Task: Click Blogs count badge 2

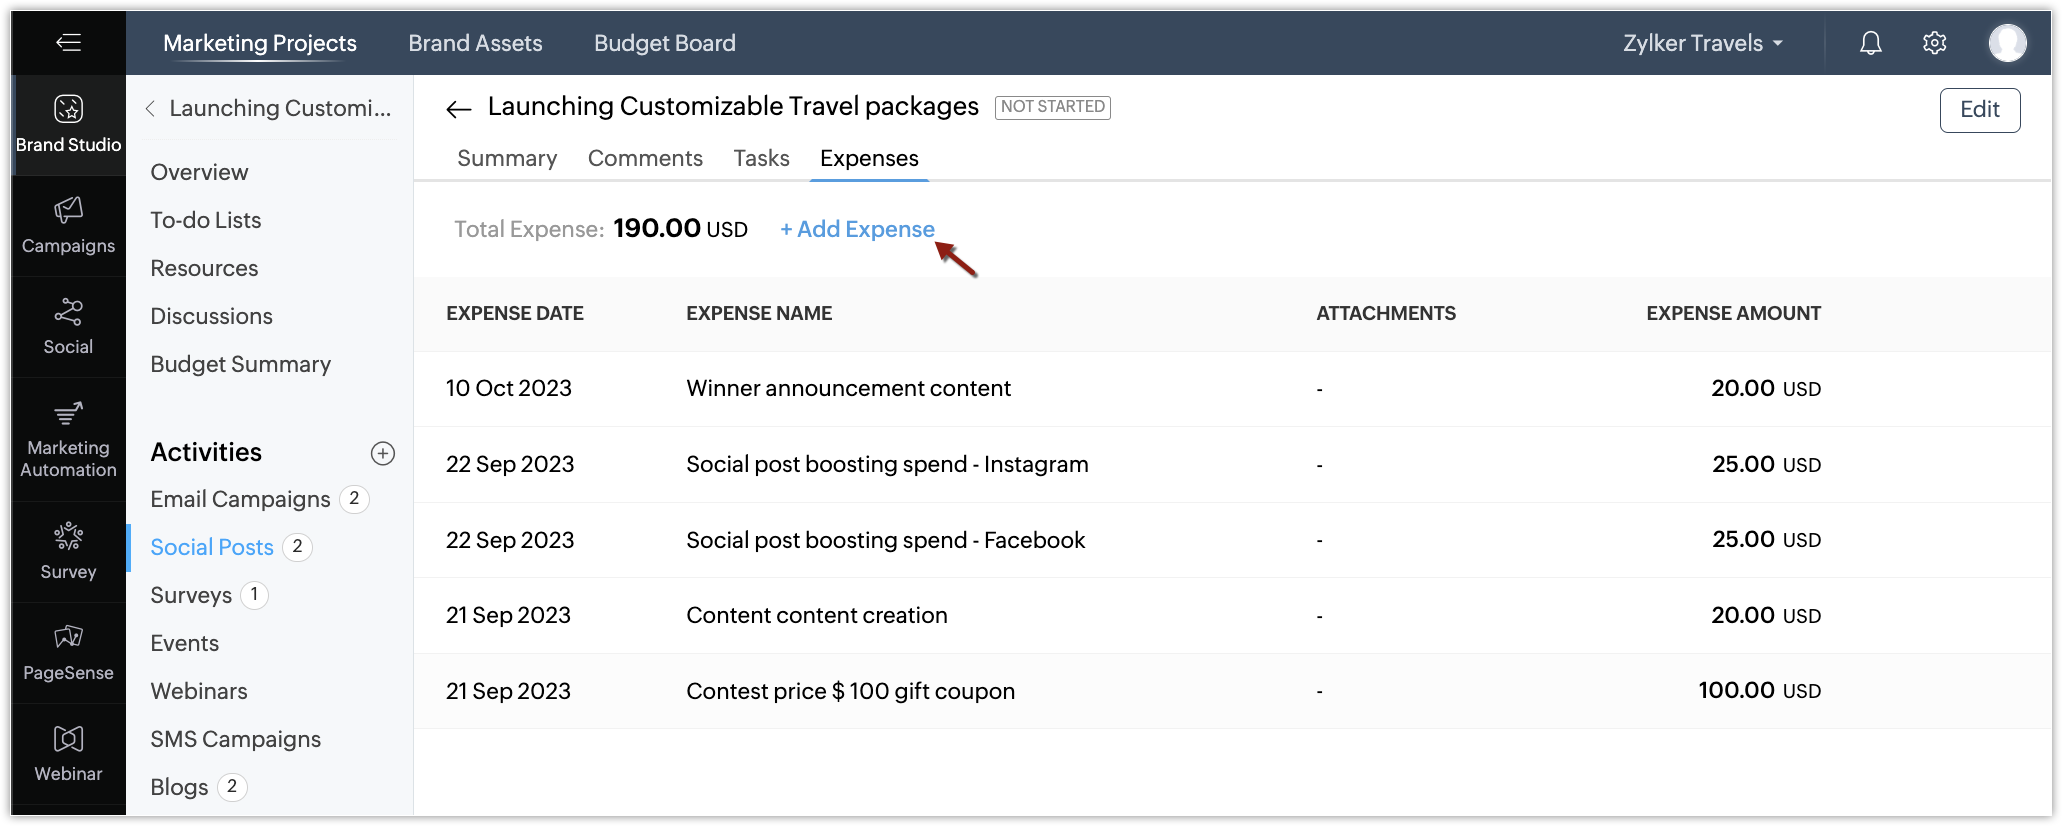Action: (x=232, y=787)
